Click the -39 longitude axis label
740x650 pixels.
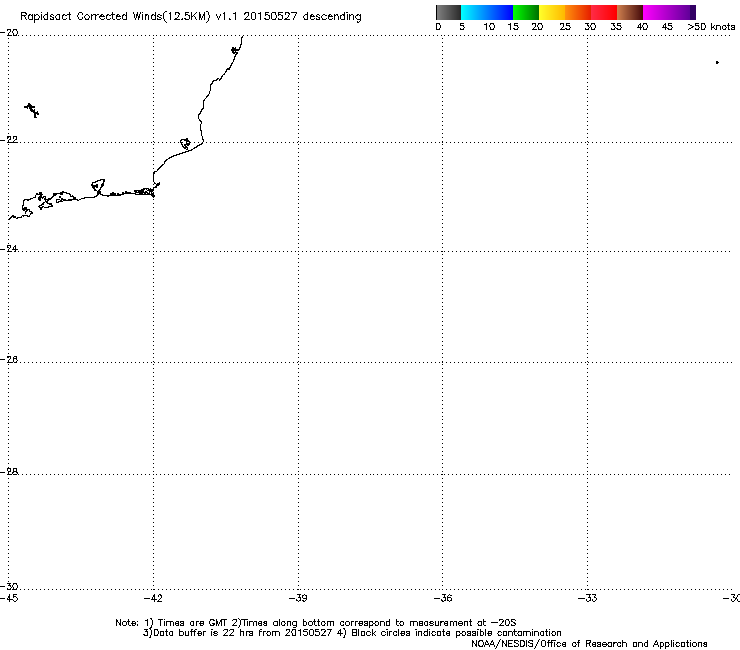[x=298, y=599]
